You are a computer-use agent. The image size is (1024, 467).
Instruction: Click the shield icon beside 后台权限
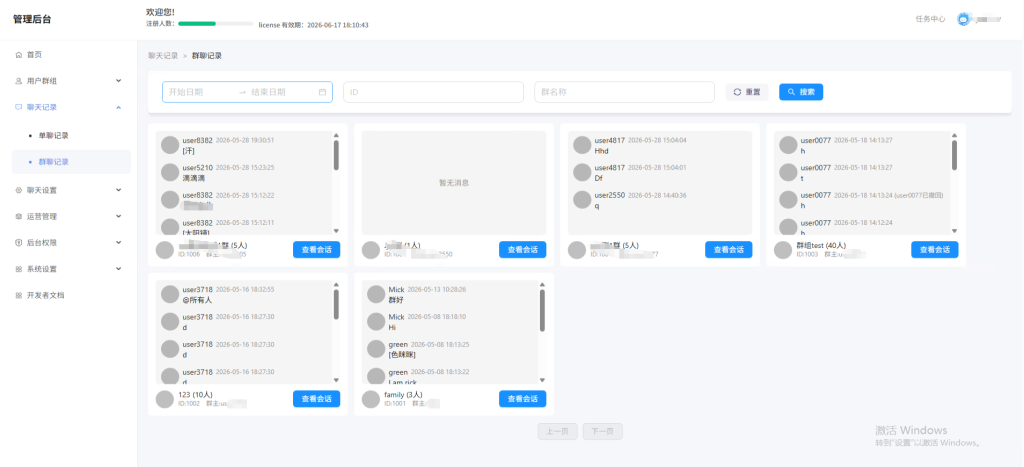click(x=18, y=242)
